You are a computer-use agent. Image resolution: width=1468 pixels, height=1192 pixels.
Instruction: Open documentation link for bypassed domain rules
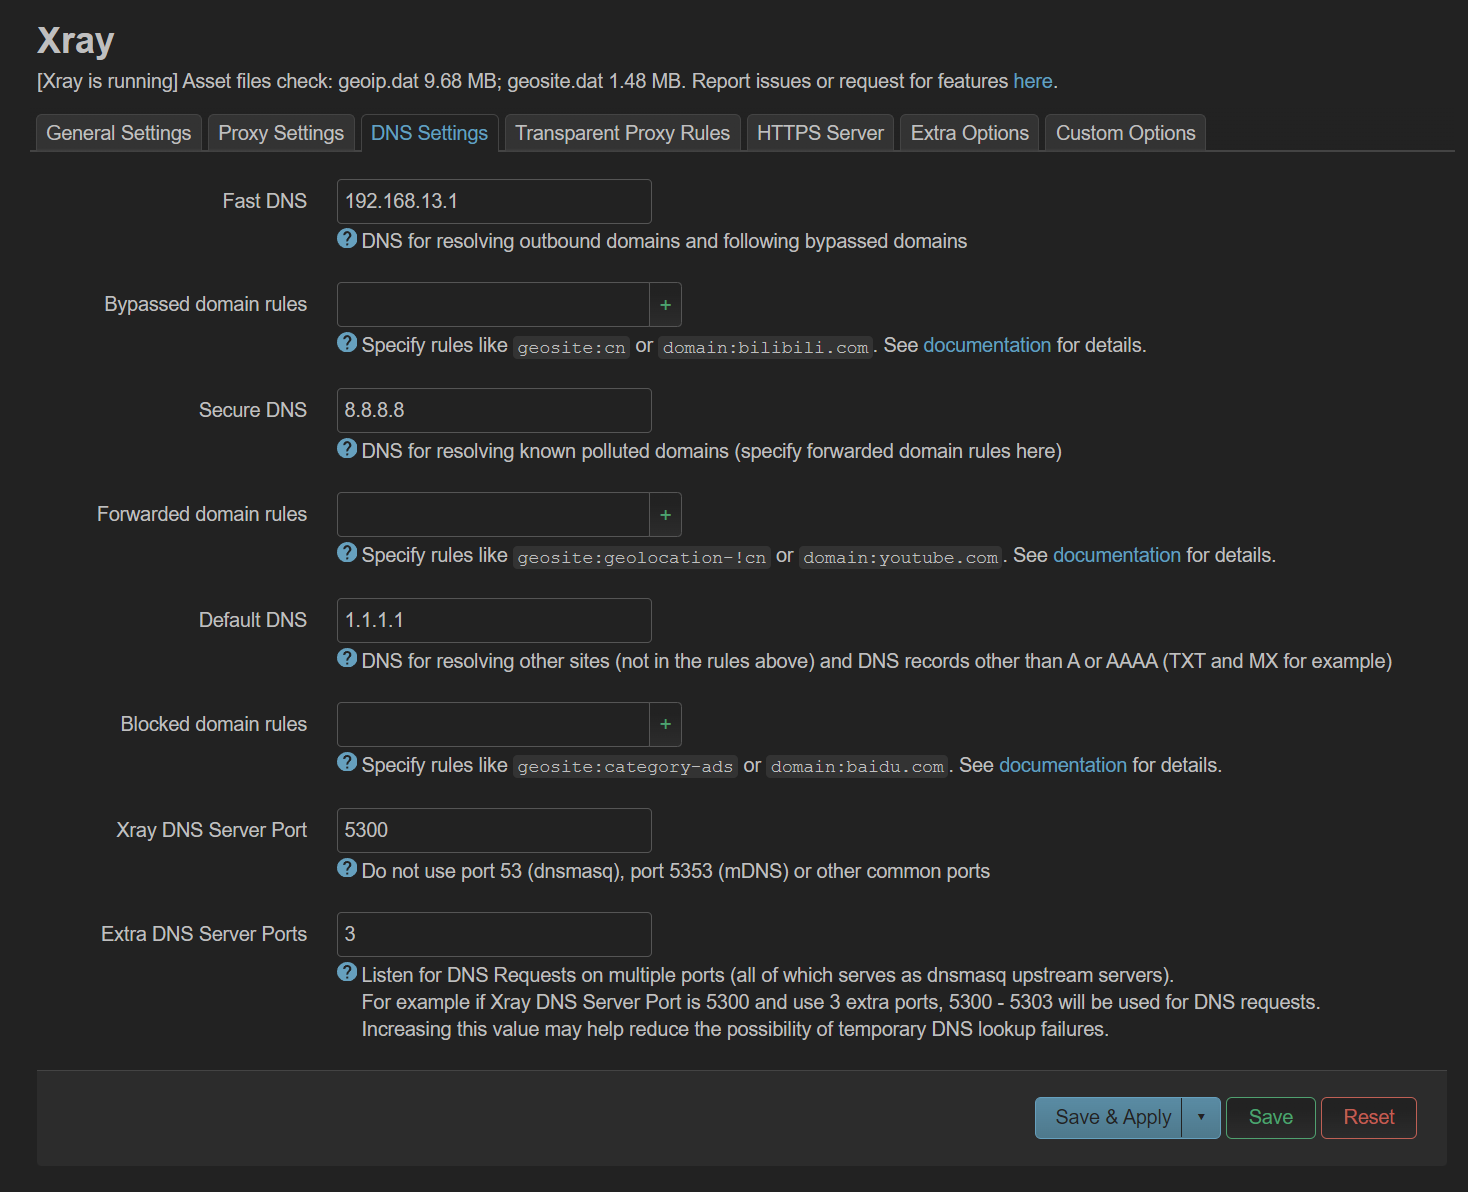[987, 345]
